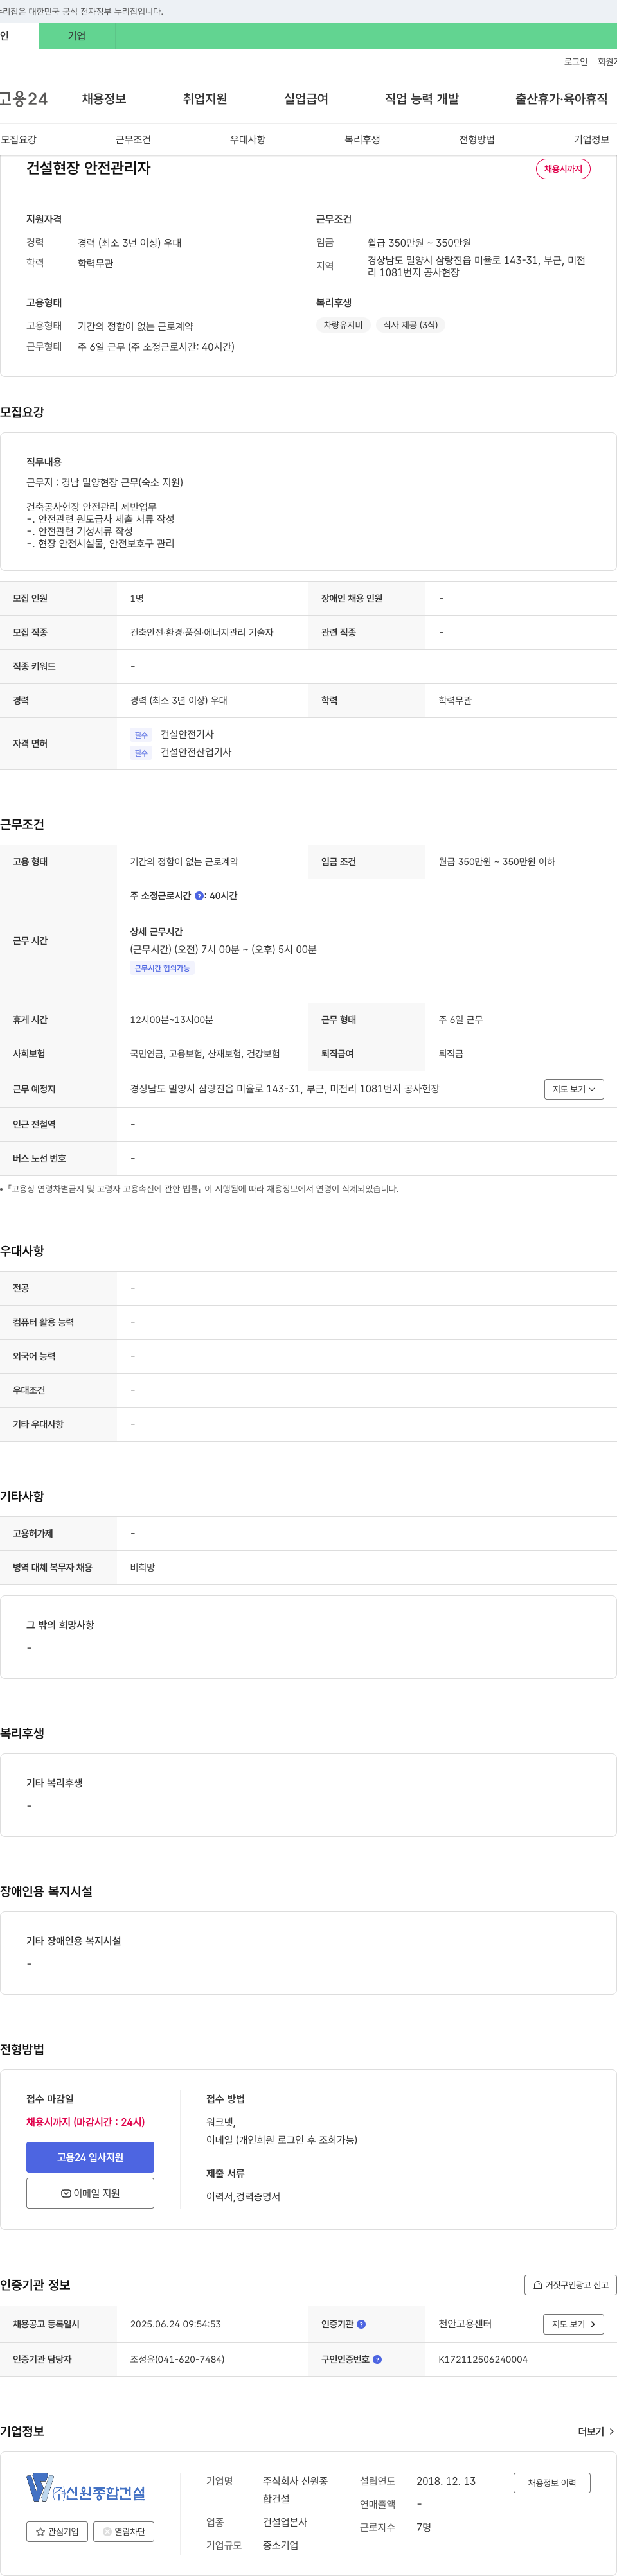The width and height of the screenshot is (617, 2576).
Task: Expand 지도 보기 dropdown for 근무 예정지
Action: click(x=574, y=1089)
